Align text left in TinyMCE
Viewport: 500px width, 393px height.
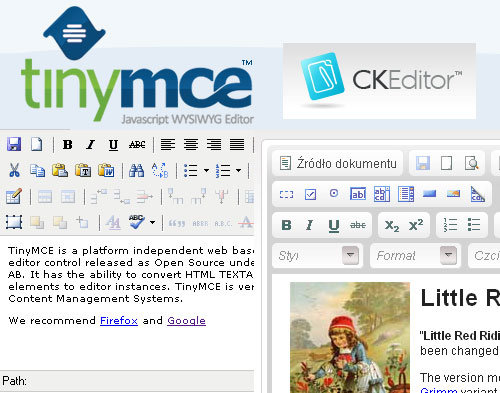coord(168,145)
